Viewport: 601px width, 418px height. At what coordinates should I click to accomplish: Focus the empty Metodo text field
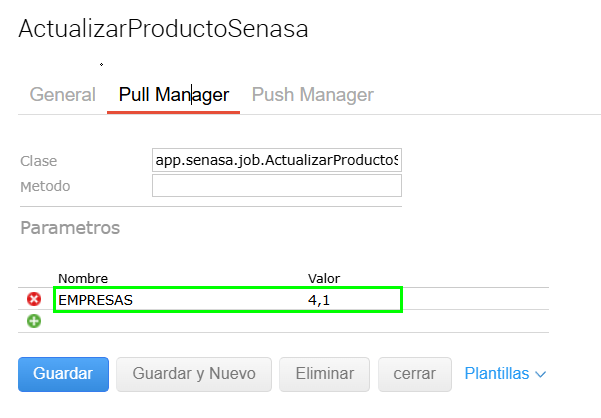276,186
